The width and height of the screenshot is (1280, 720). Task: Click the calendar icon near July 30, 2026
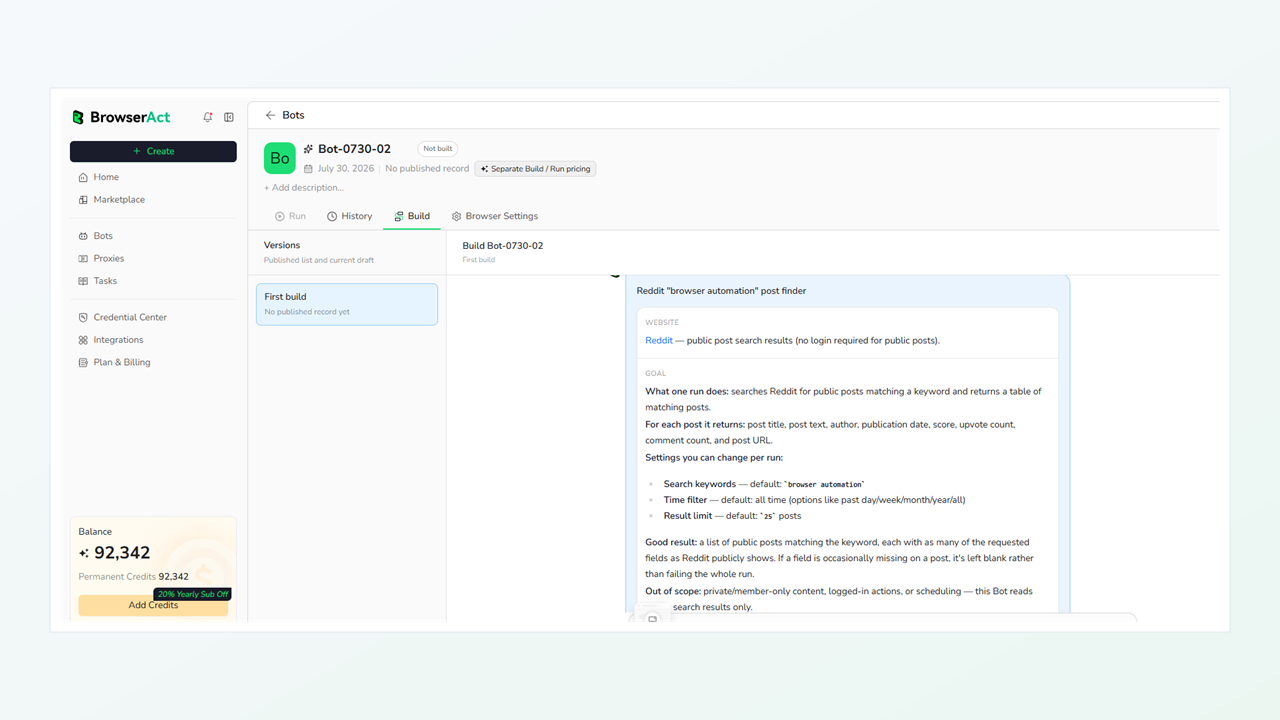(308, 169)
